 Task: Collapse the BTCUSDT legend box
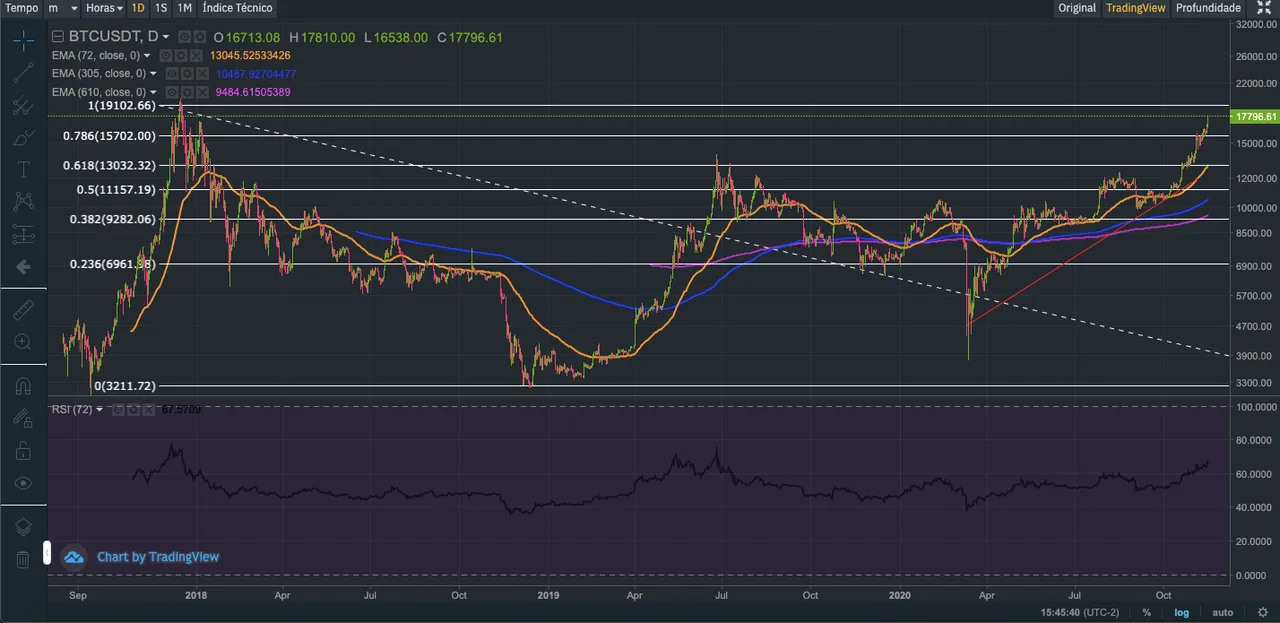click(58, 37)
